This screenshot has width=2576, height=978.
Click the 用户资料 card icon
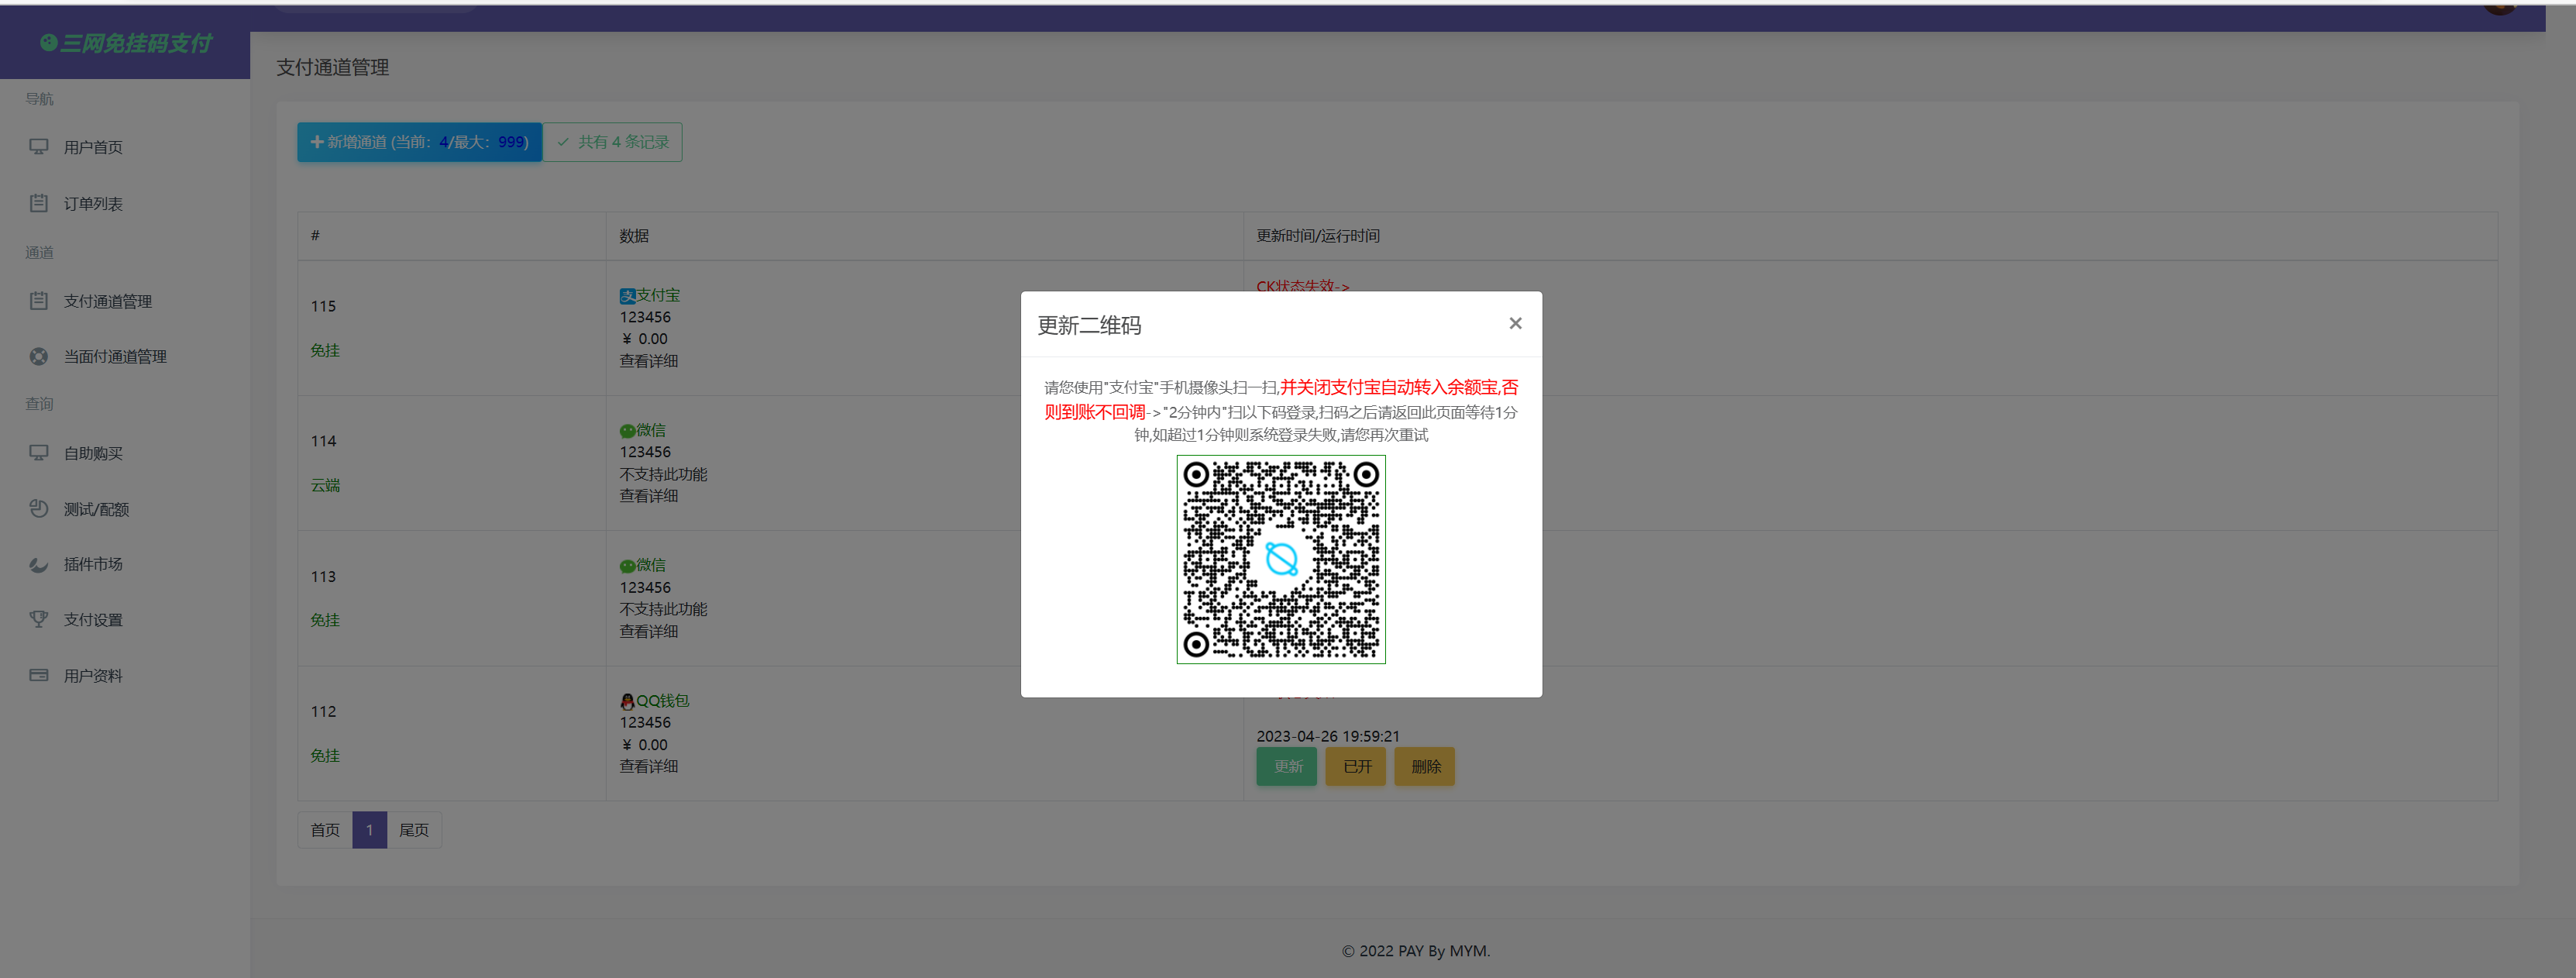click(39, 675)
